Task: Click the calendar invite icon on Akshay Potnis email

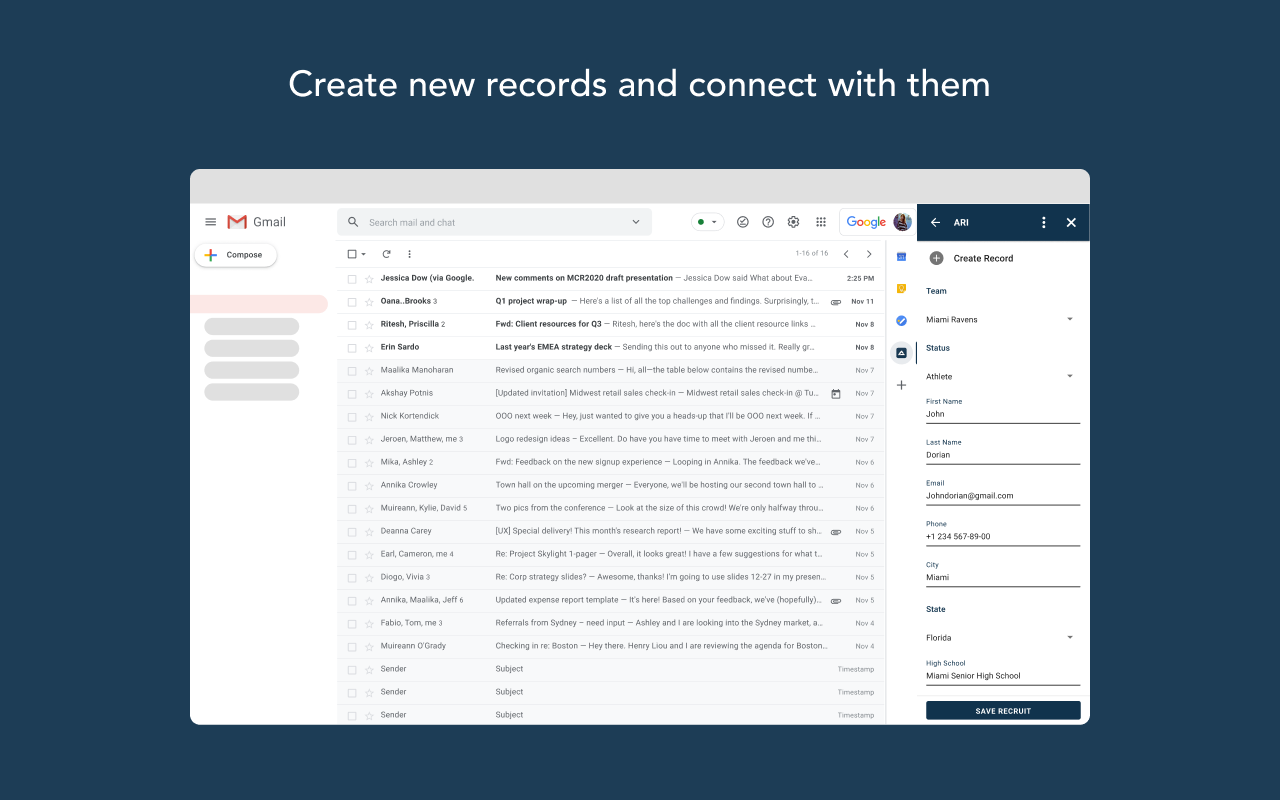Action: pos(836,394)
